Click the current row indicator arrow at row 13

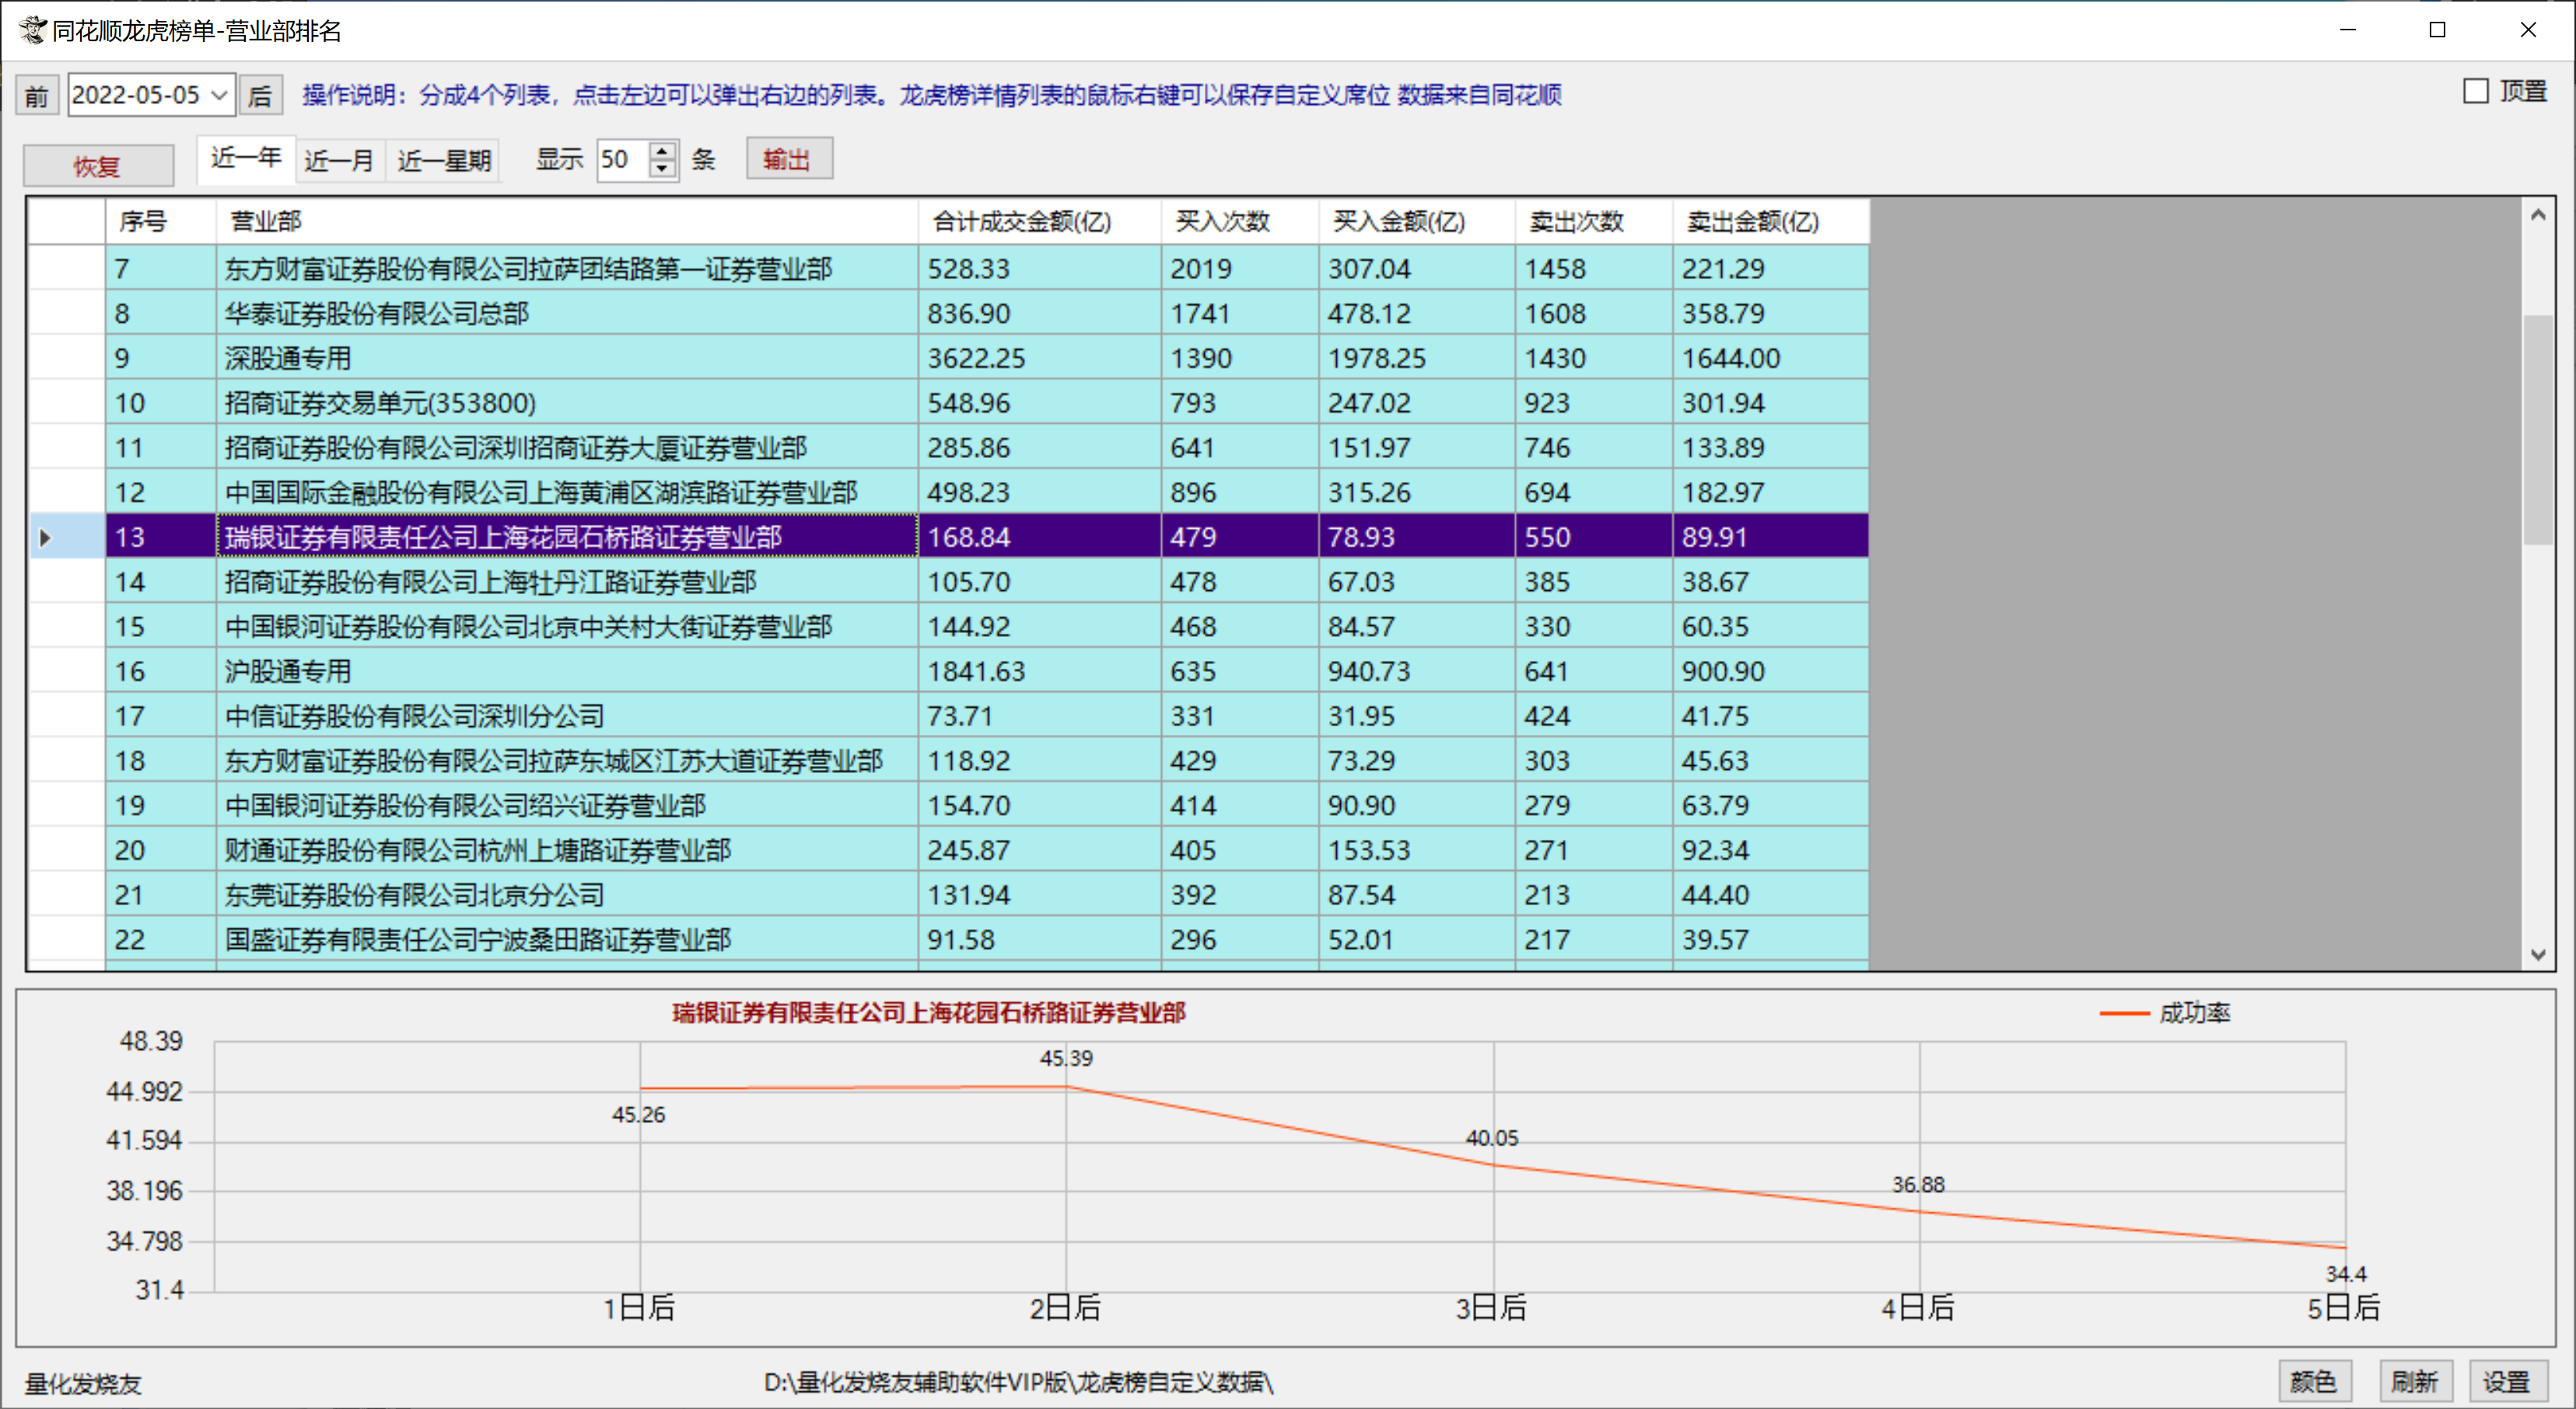45,537
